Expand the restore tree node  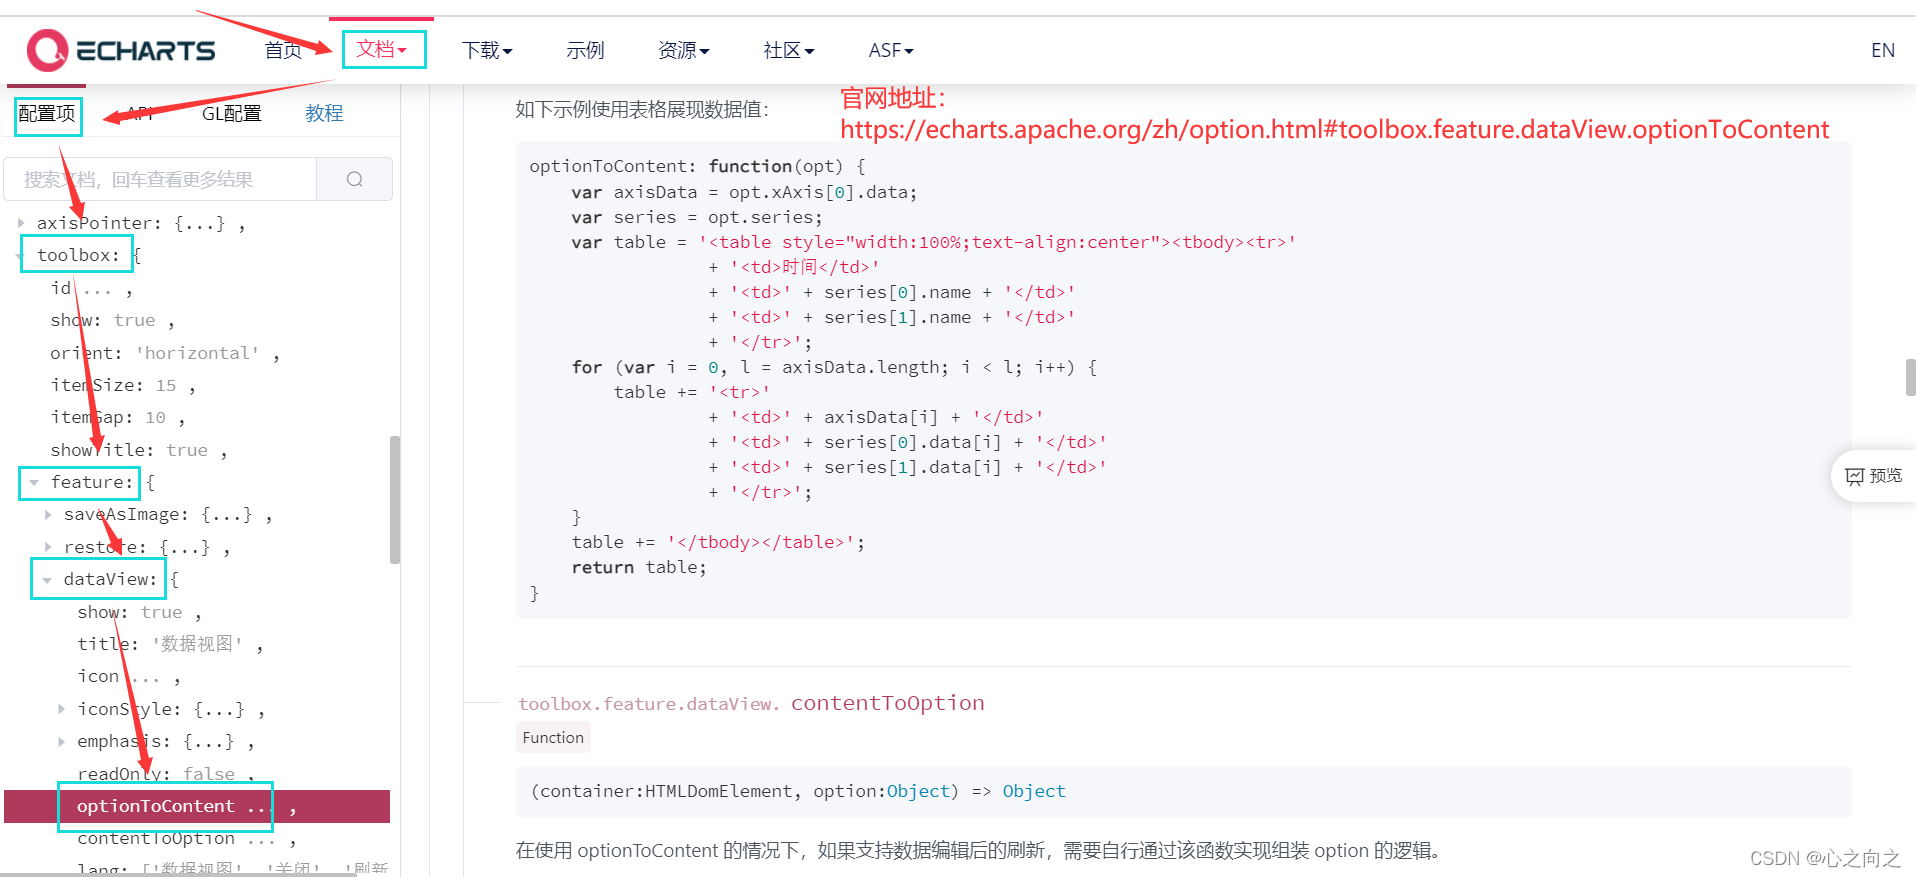coord(48,547)
